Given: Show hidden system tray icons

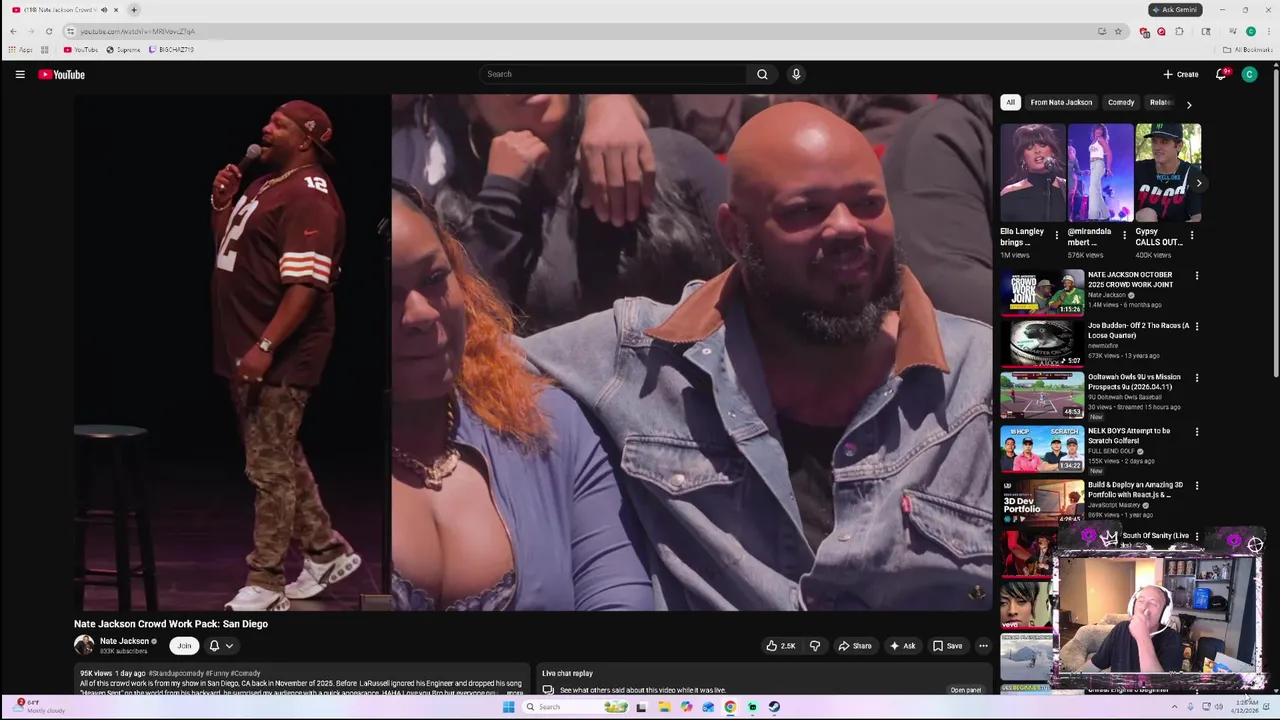Looking at the screenshot, I should coord(1175,707).
